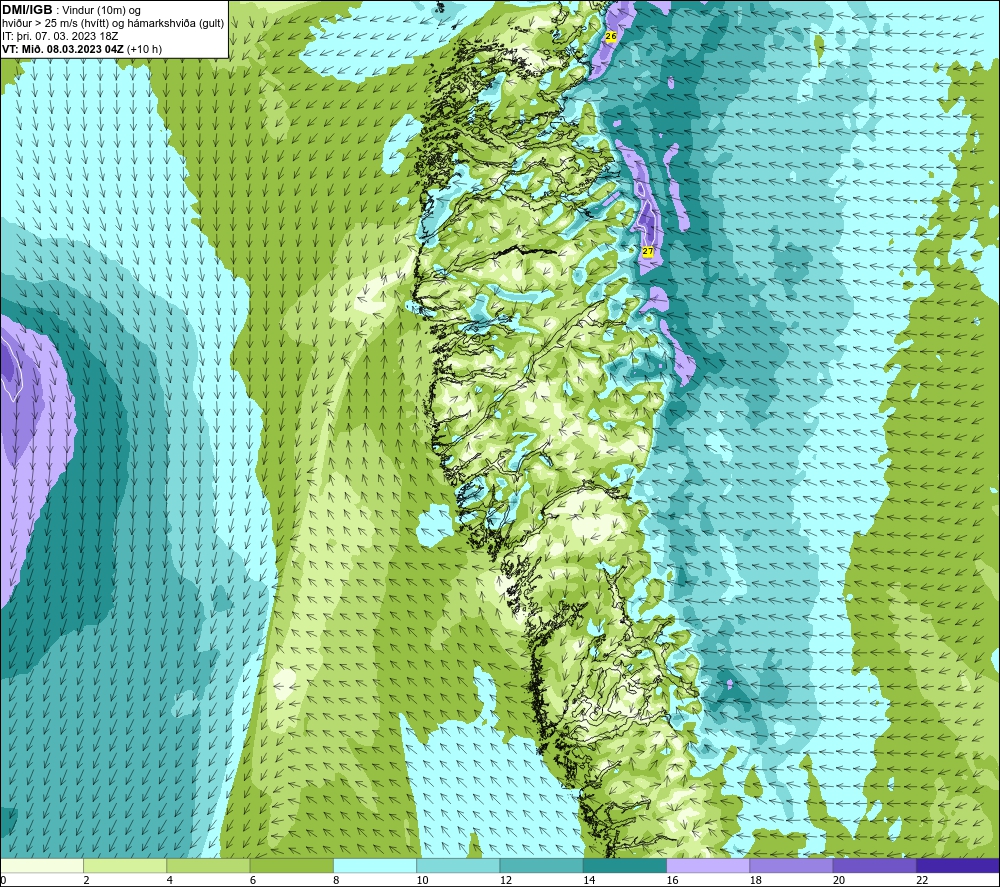
Task: Click the legend scale number 16
Action: click(672, 880)
